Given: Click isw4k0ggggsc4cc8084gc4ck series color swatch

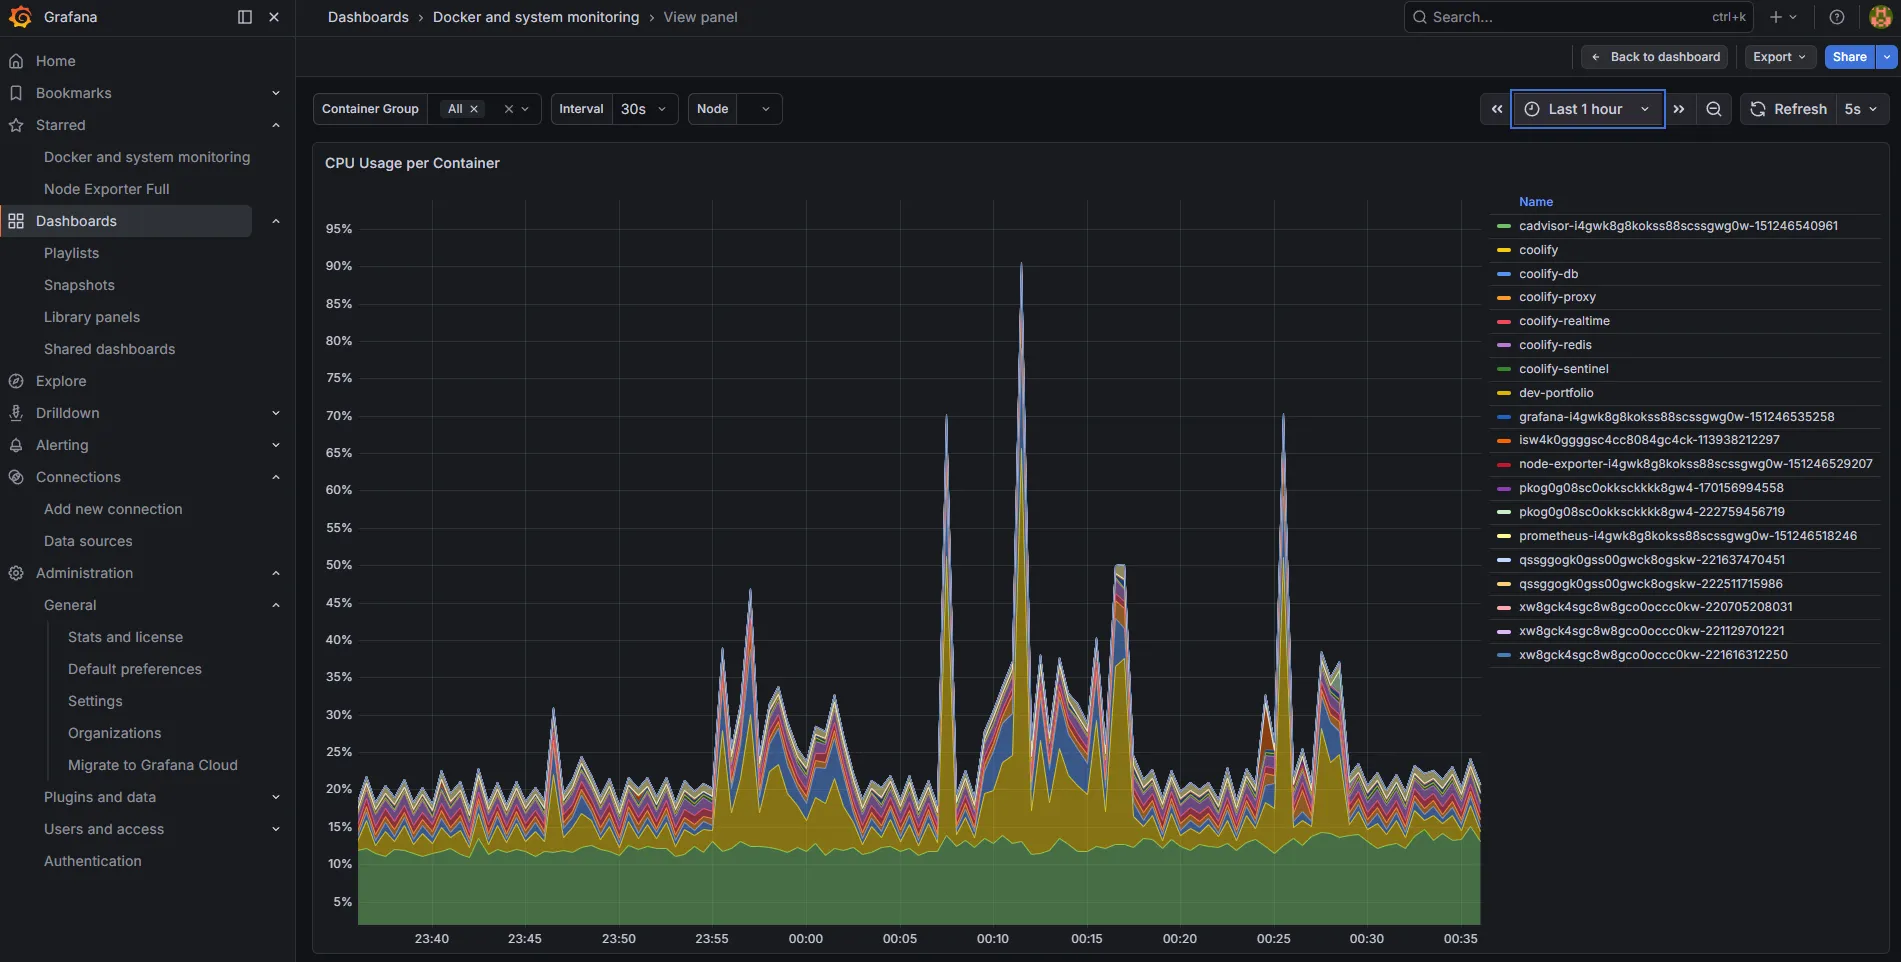Looking at the screenshot, I should point(1503,440).
